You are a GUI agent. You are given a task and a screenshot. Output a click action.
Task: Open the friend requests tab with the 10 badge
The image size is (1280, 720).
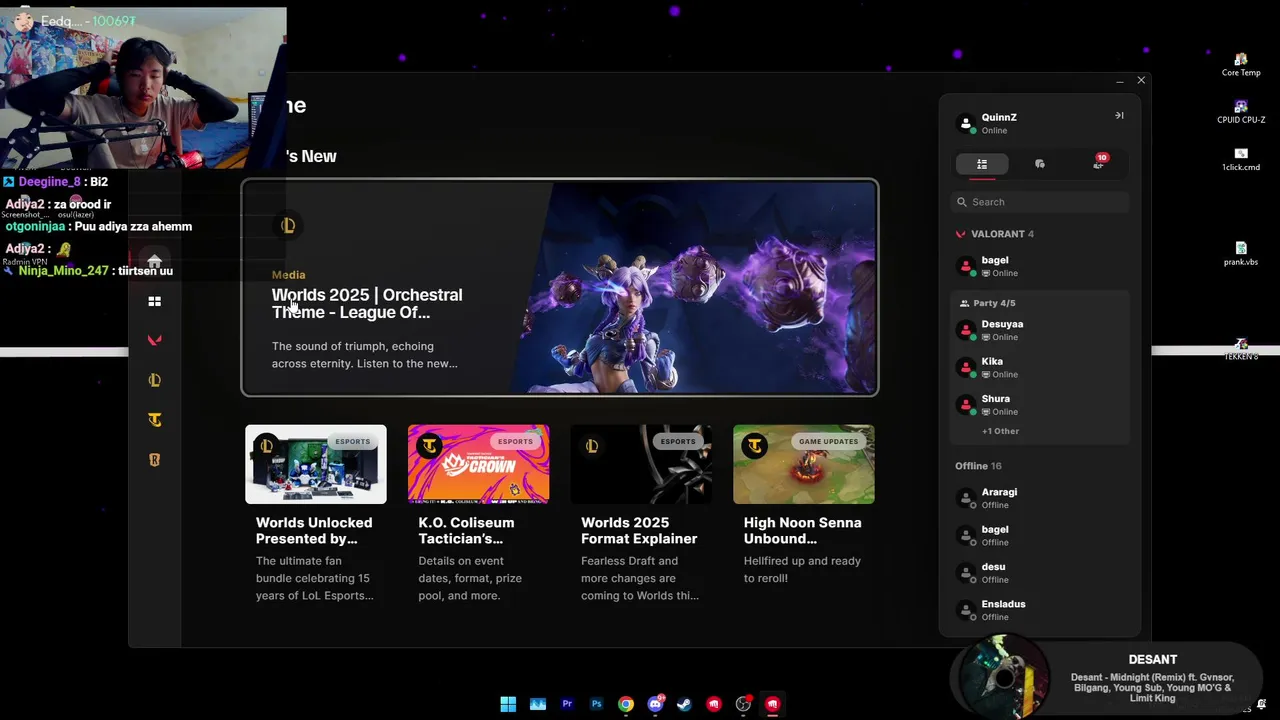pos(1098,164)
